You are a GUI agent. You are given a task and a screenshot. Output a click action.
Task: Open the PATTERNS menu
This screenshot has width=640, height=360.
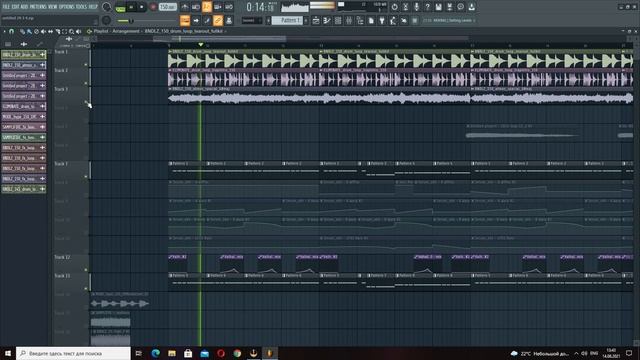pyautogui.click(x=38, y=7)
